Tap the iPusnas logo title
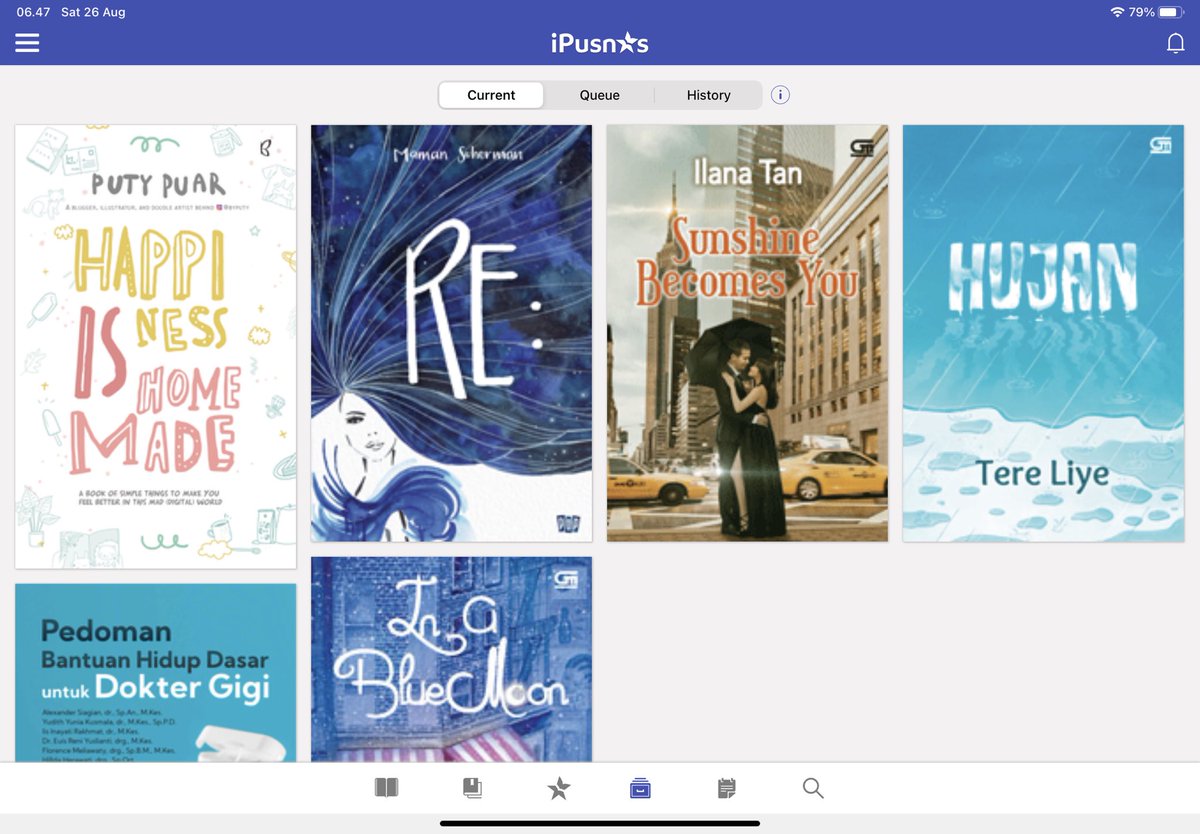 pos(600,43)
